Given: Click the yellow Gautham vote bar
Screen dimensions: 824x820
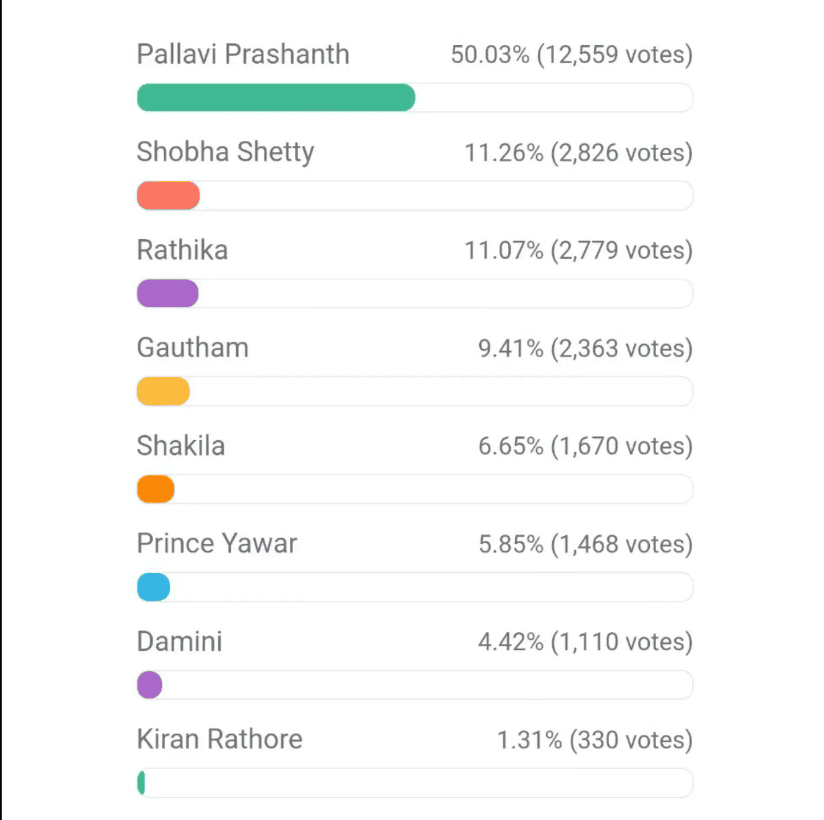Looking at the screenshot, I should (x=163, y=391).
